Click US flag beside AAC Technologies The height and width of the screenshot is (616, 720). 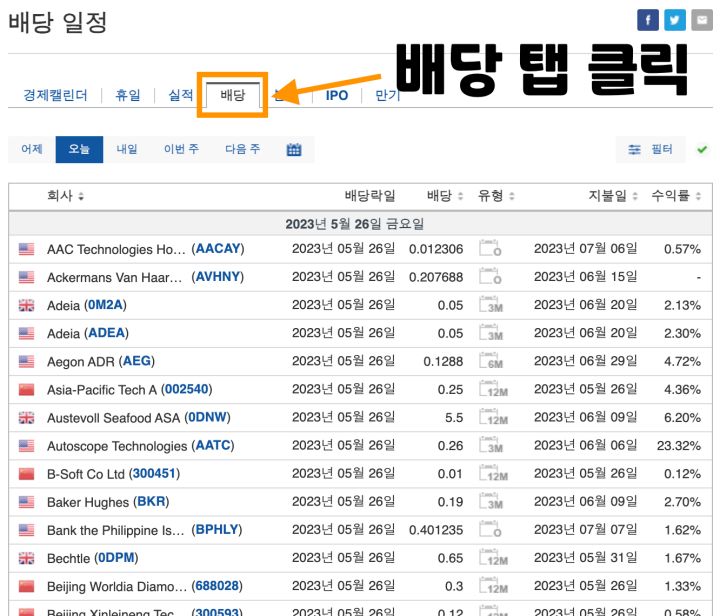[x=26, y=249]
